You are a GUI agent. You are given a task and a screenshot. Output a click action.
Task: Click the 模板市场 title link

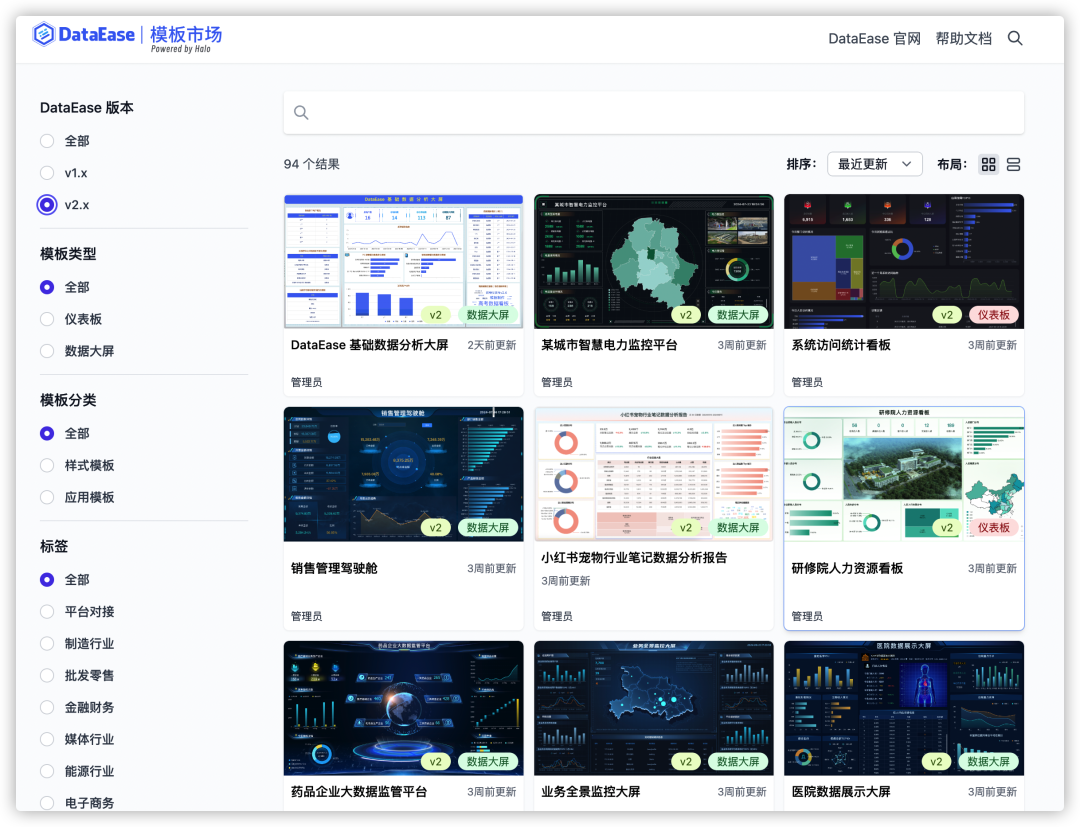pyautogui.click(x=186, y=34)
